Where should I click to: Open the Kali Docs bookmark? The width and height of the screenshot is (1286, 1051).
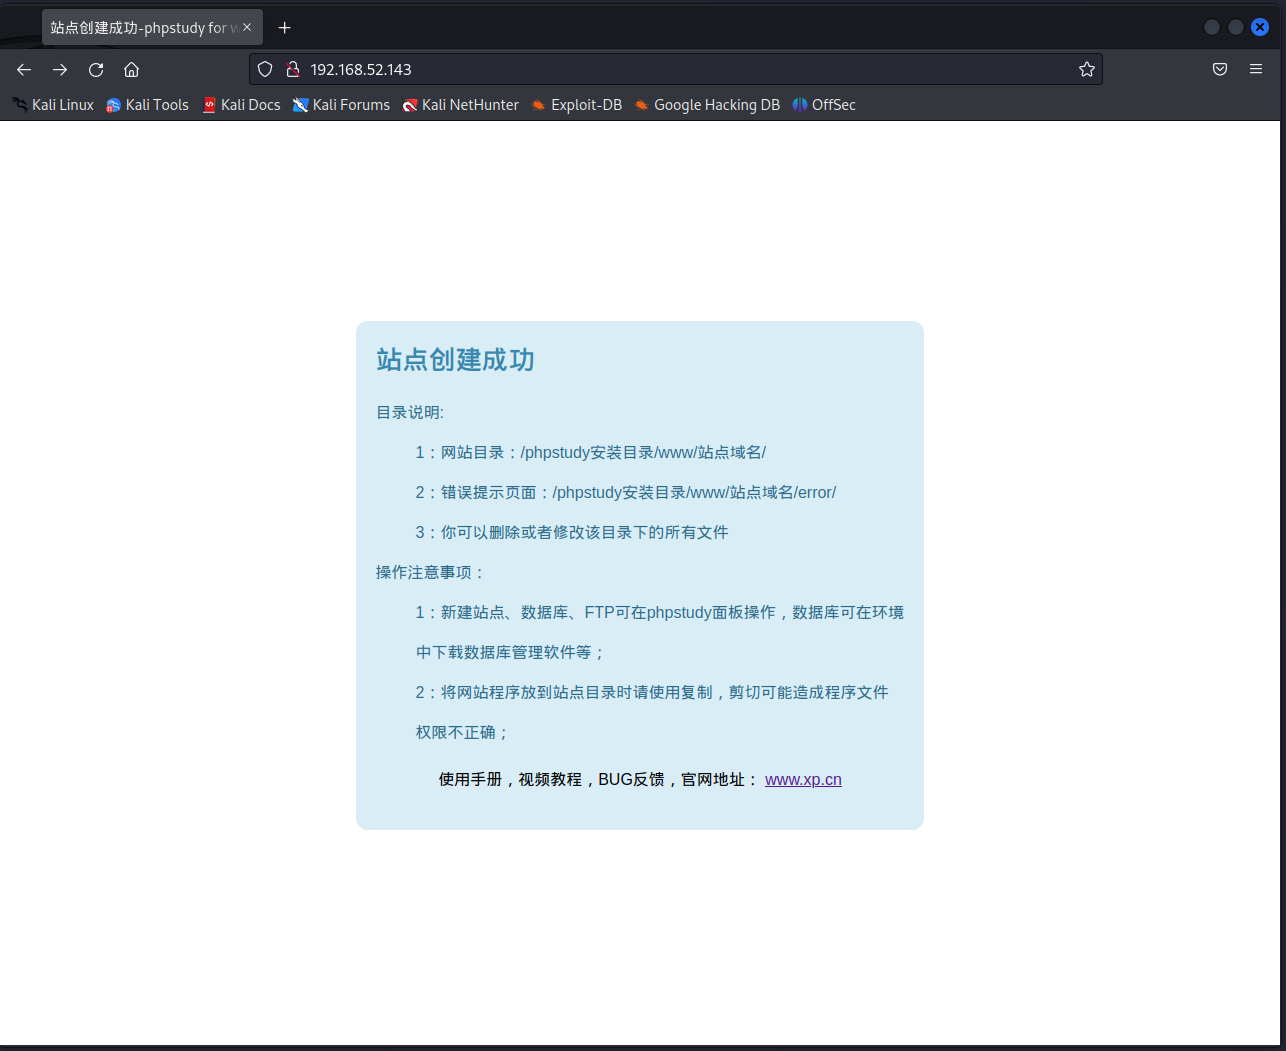241,105
